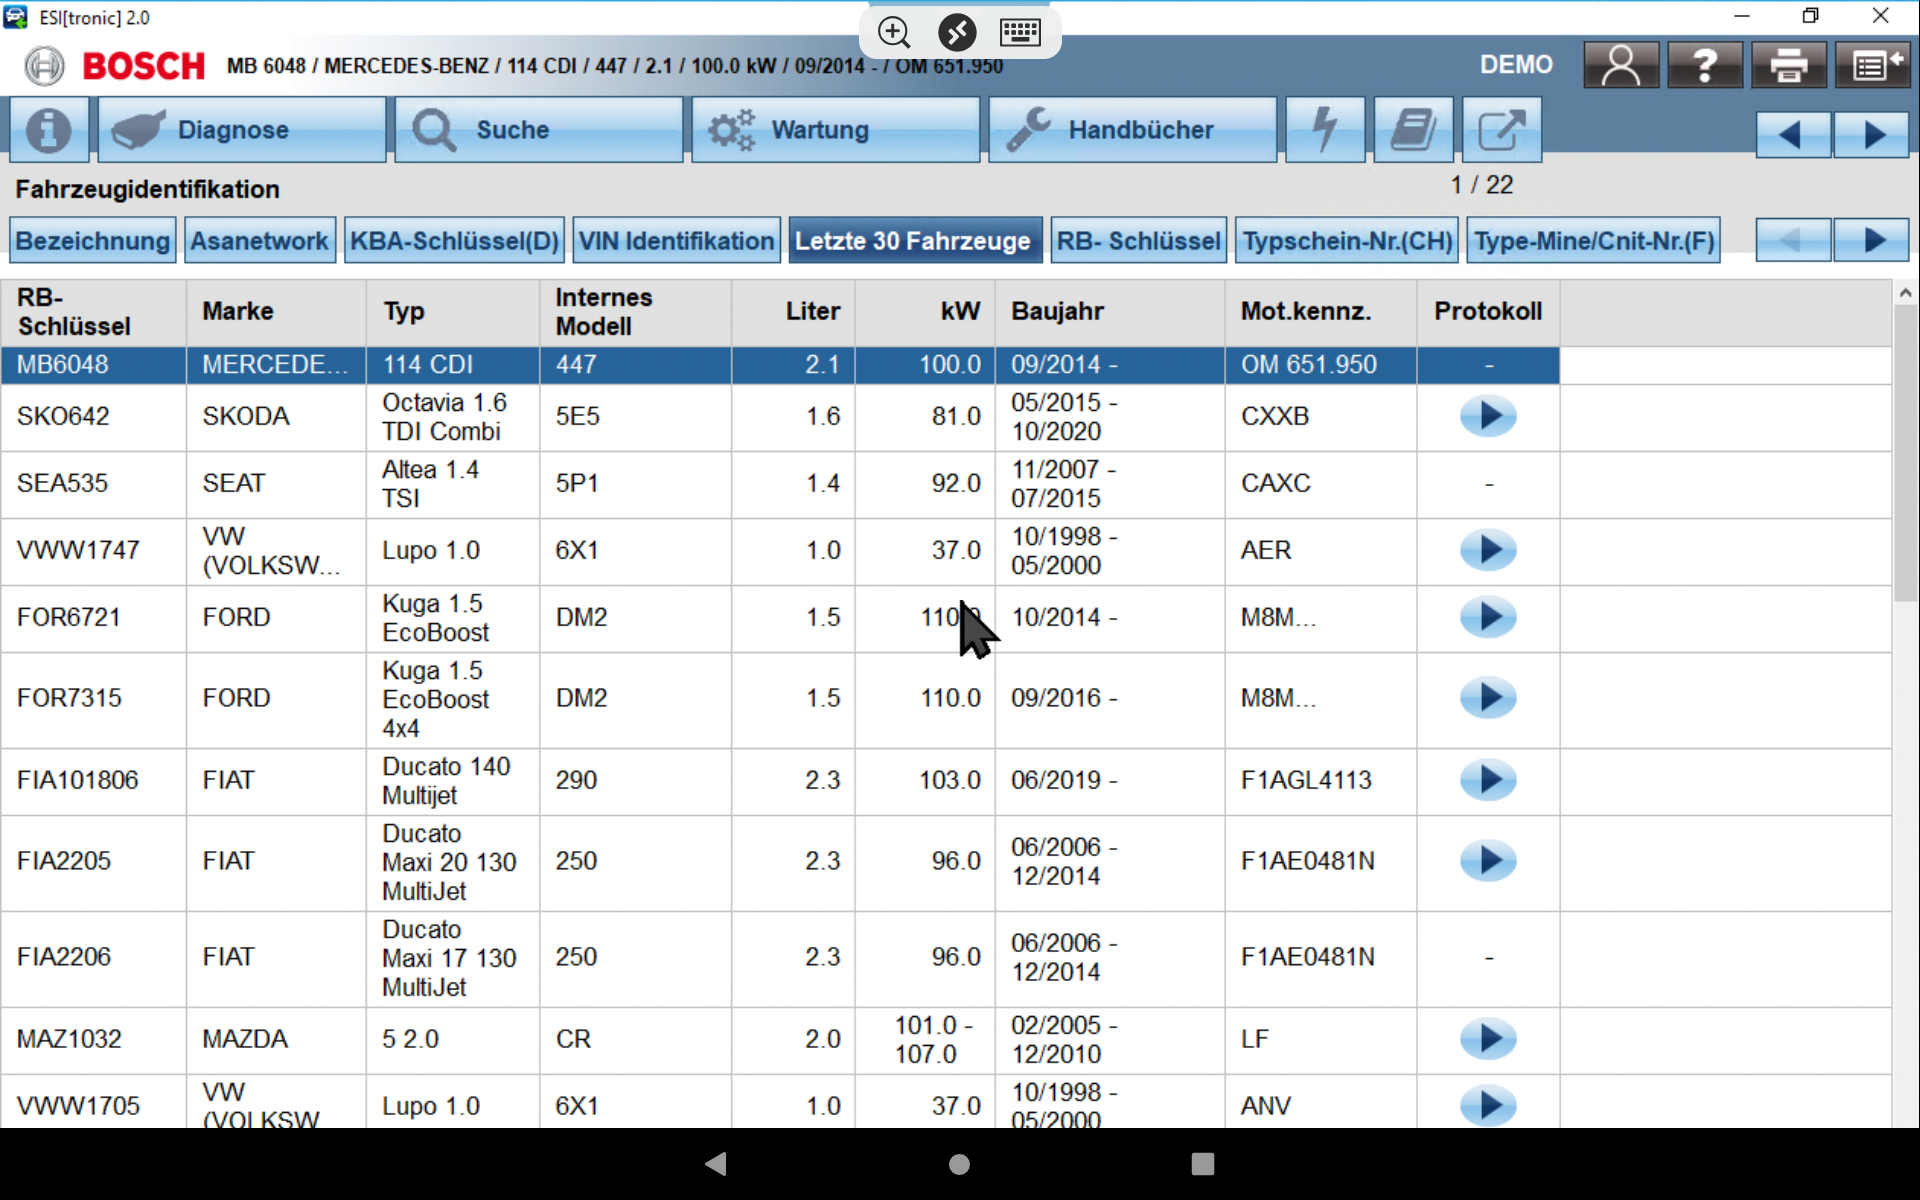Click the round remote connection icon

tap(957, 32)
